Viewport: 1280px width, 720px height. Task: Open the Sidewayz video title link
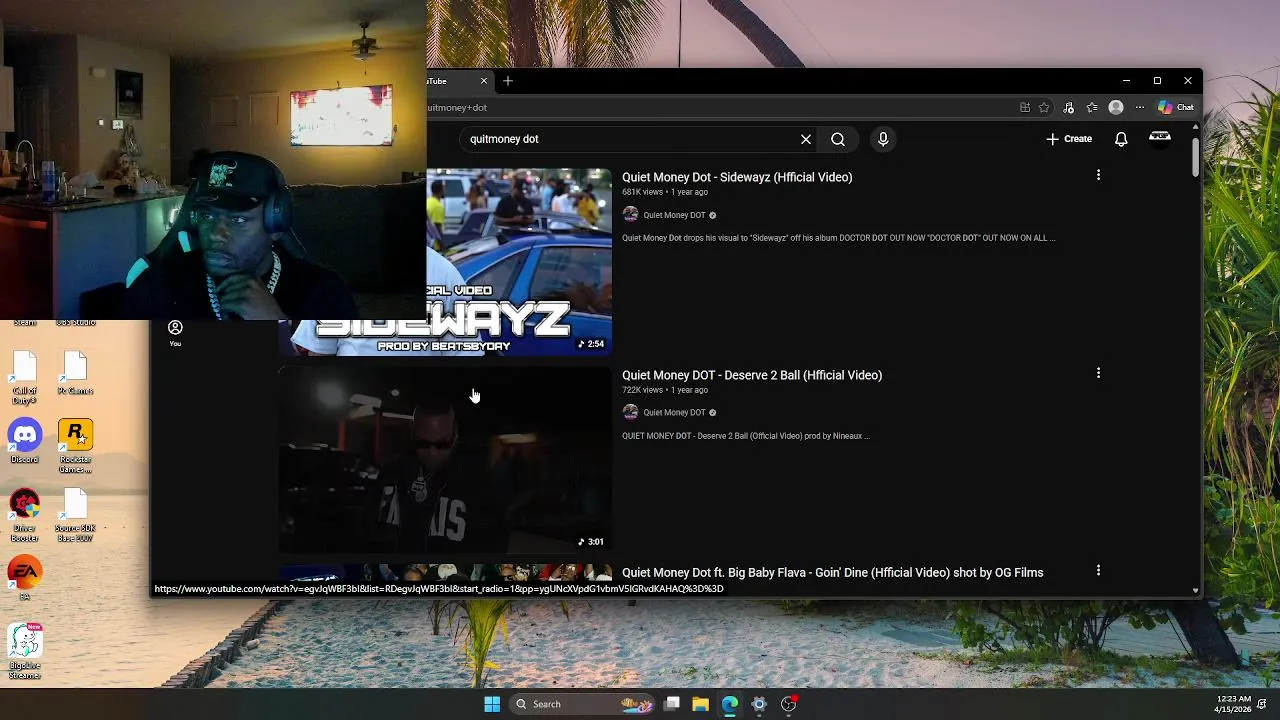(737, 177)
